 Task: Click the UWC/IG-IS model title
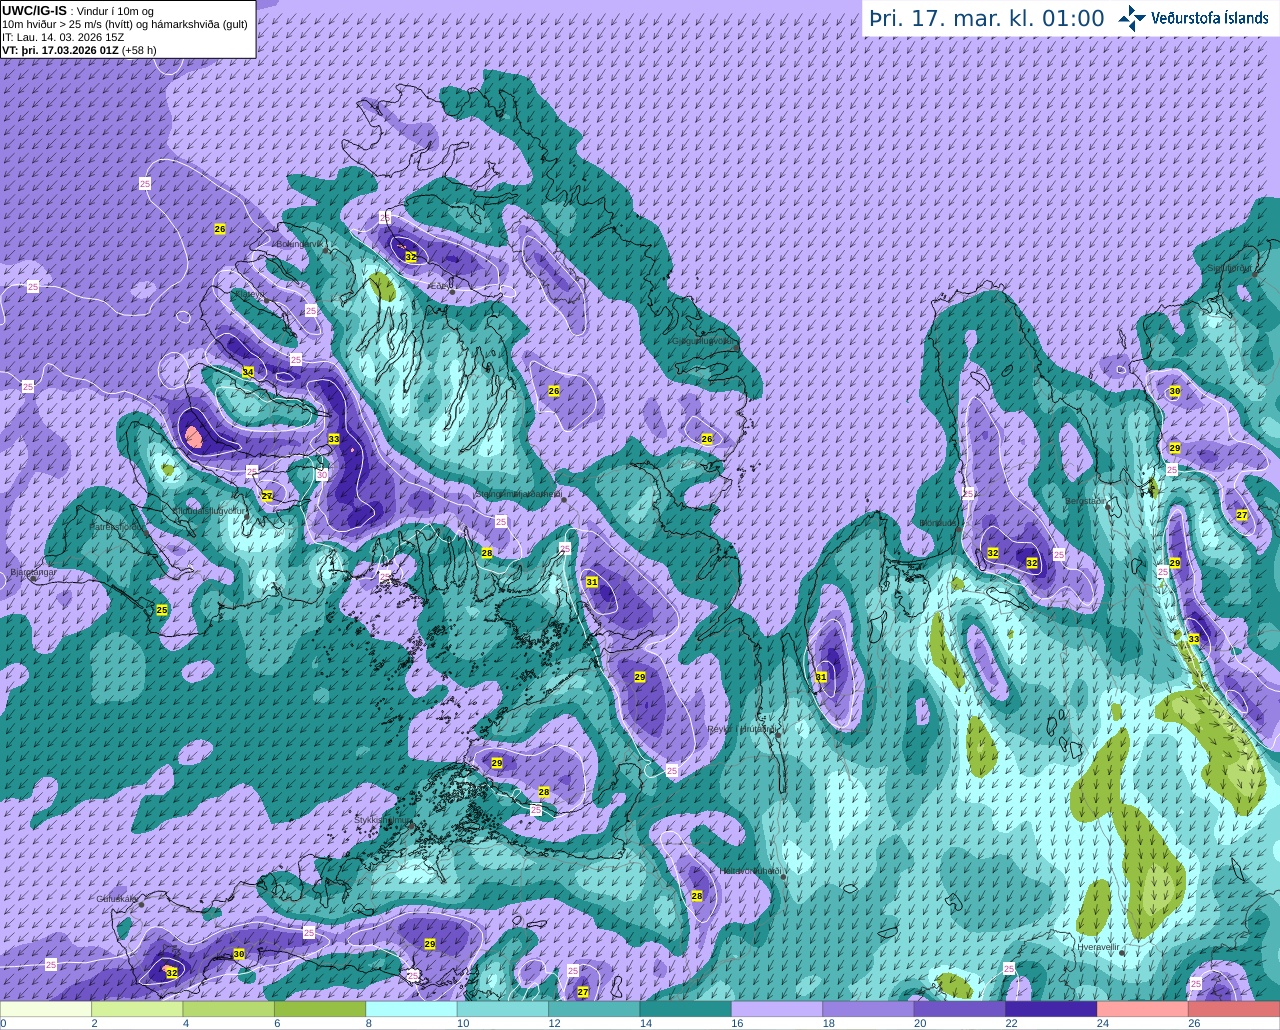tap(34, 10)
